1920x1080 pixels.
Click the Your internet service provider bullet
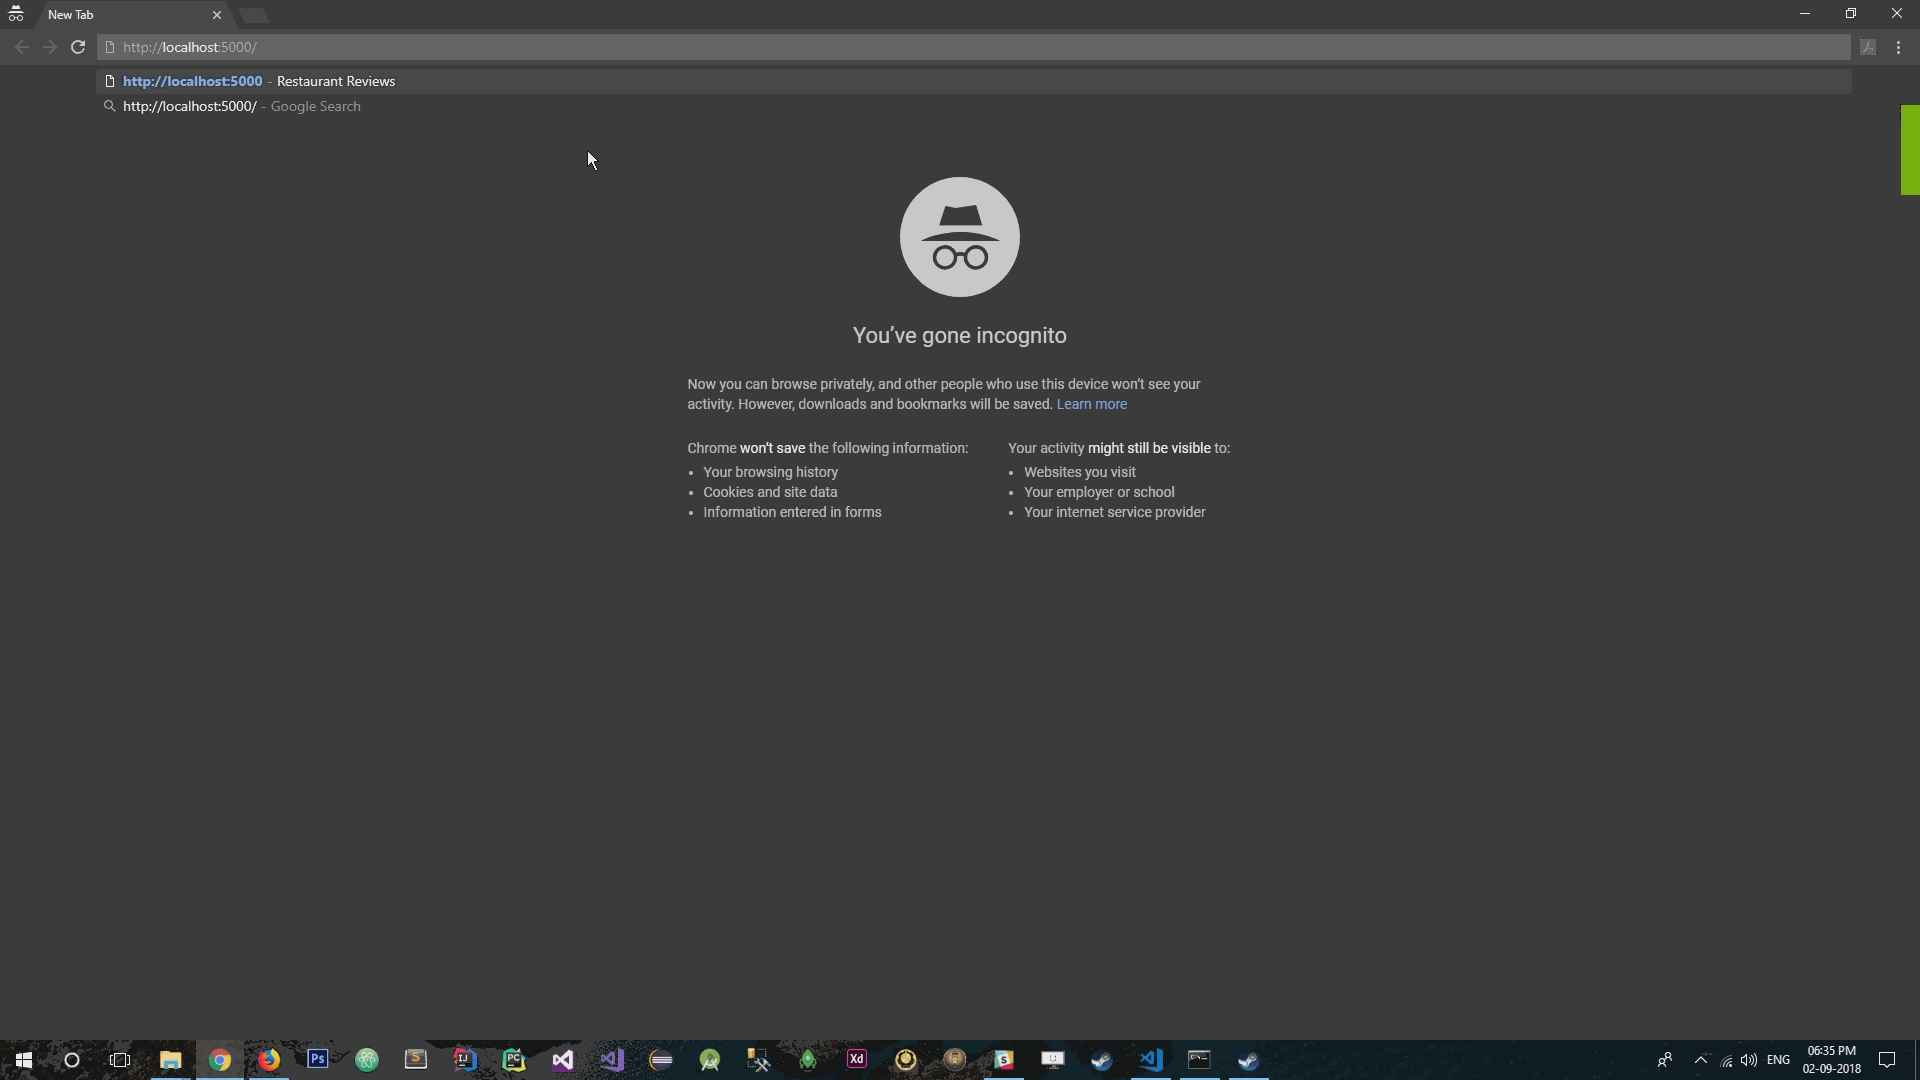point(1115,512)
